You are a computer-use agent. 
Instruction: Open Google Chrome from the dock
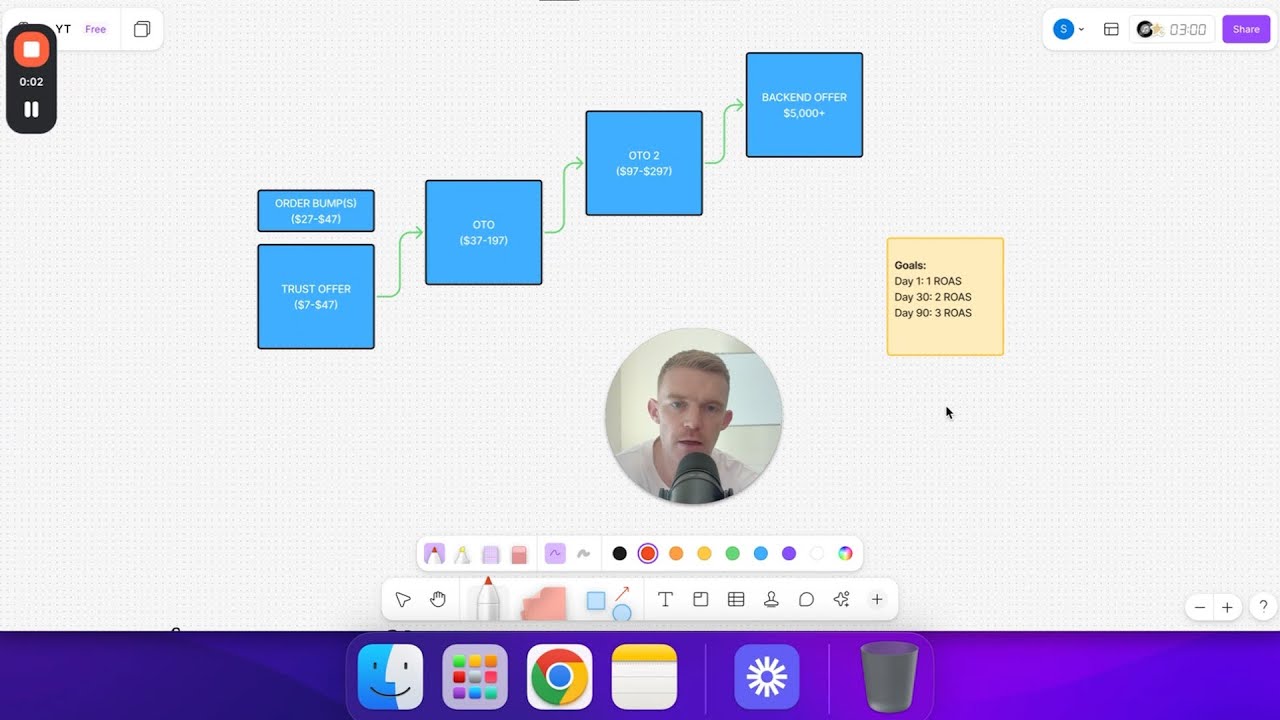click(559, 677)
